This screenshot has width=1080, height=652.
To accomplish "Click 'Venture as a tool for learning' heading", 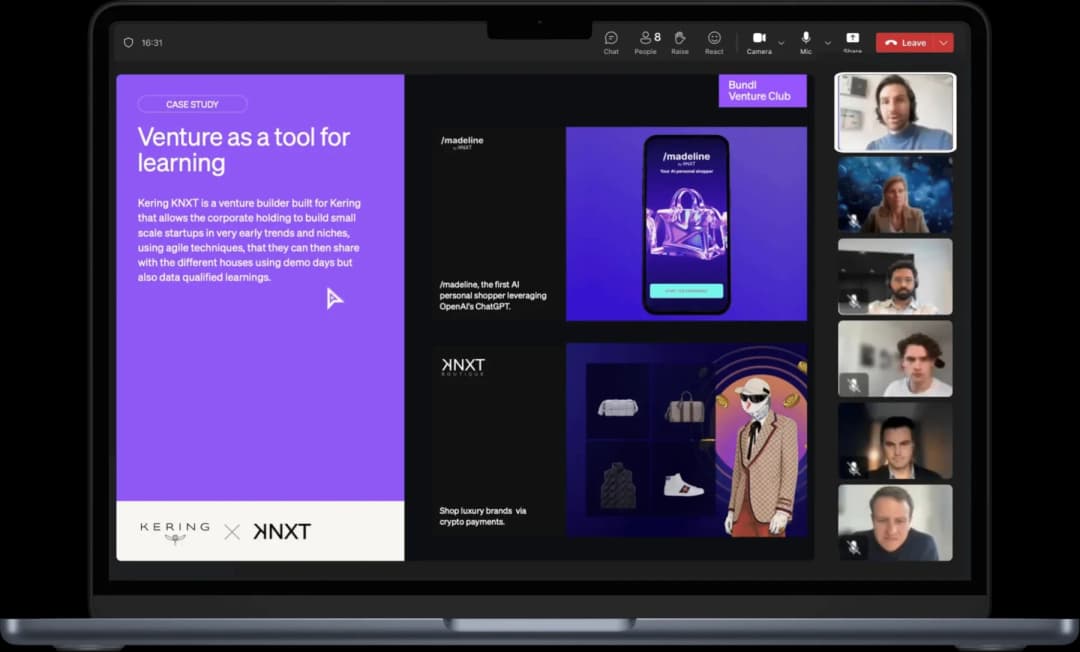I will point(244,149).
